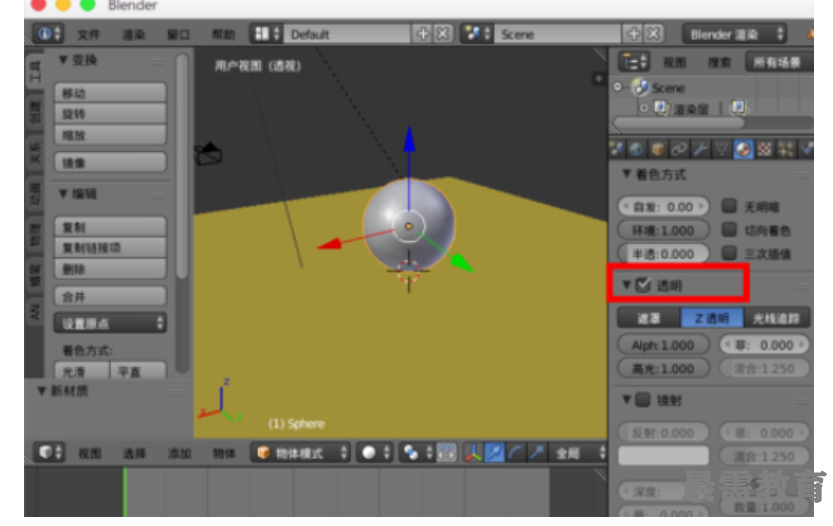Click the 渲染层 render layers icon
The image size is (833, 526).
click(x=661, y=108)
